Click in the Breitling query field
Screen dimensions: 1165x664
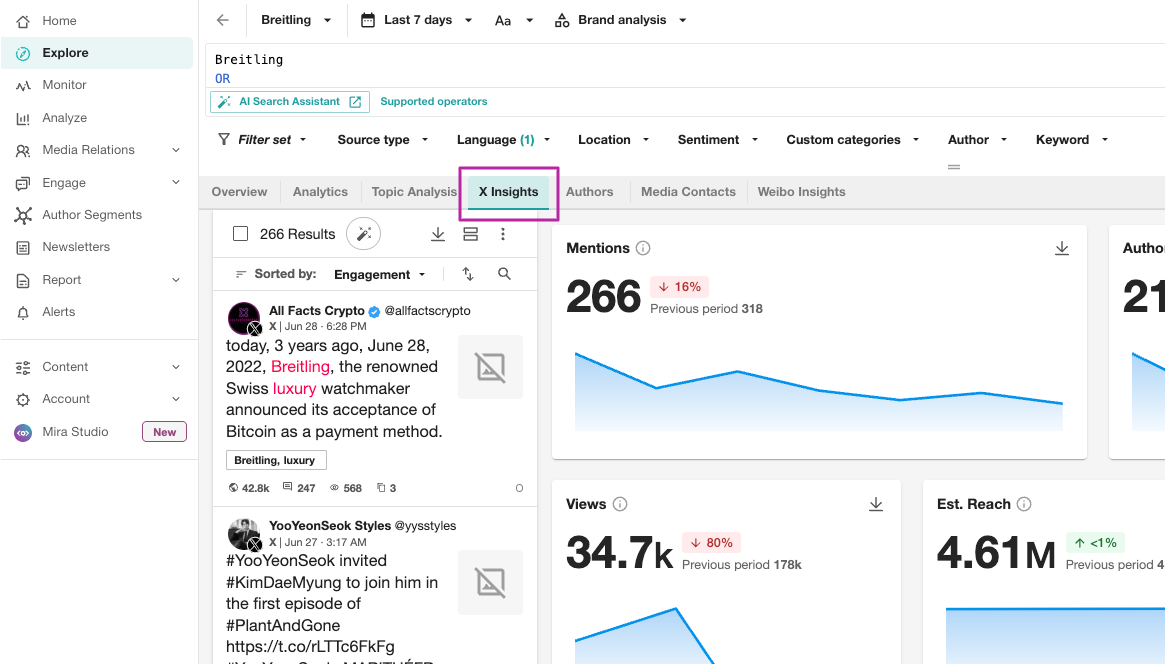pyautogui.click(x=684, y=67)
